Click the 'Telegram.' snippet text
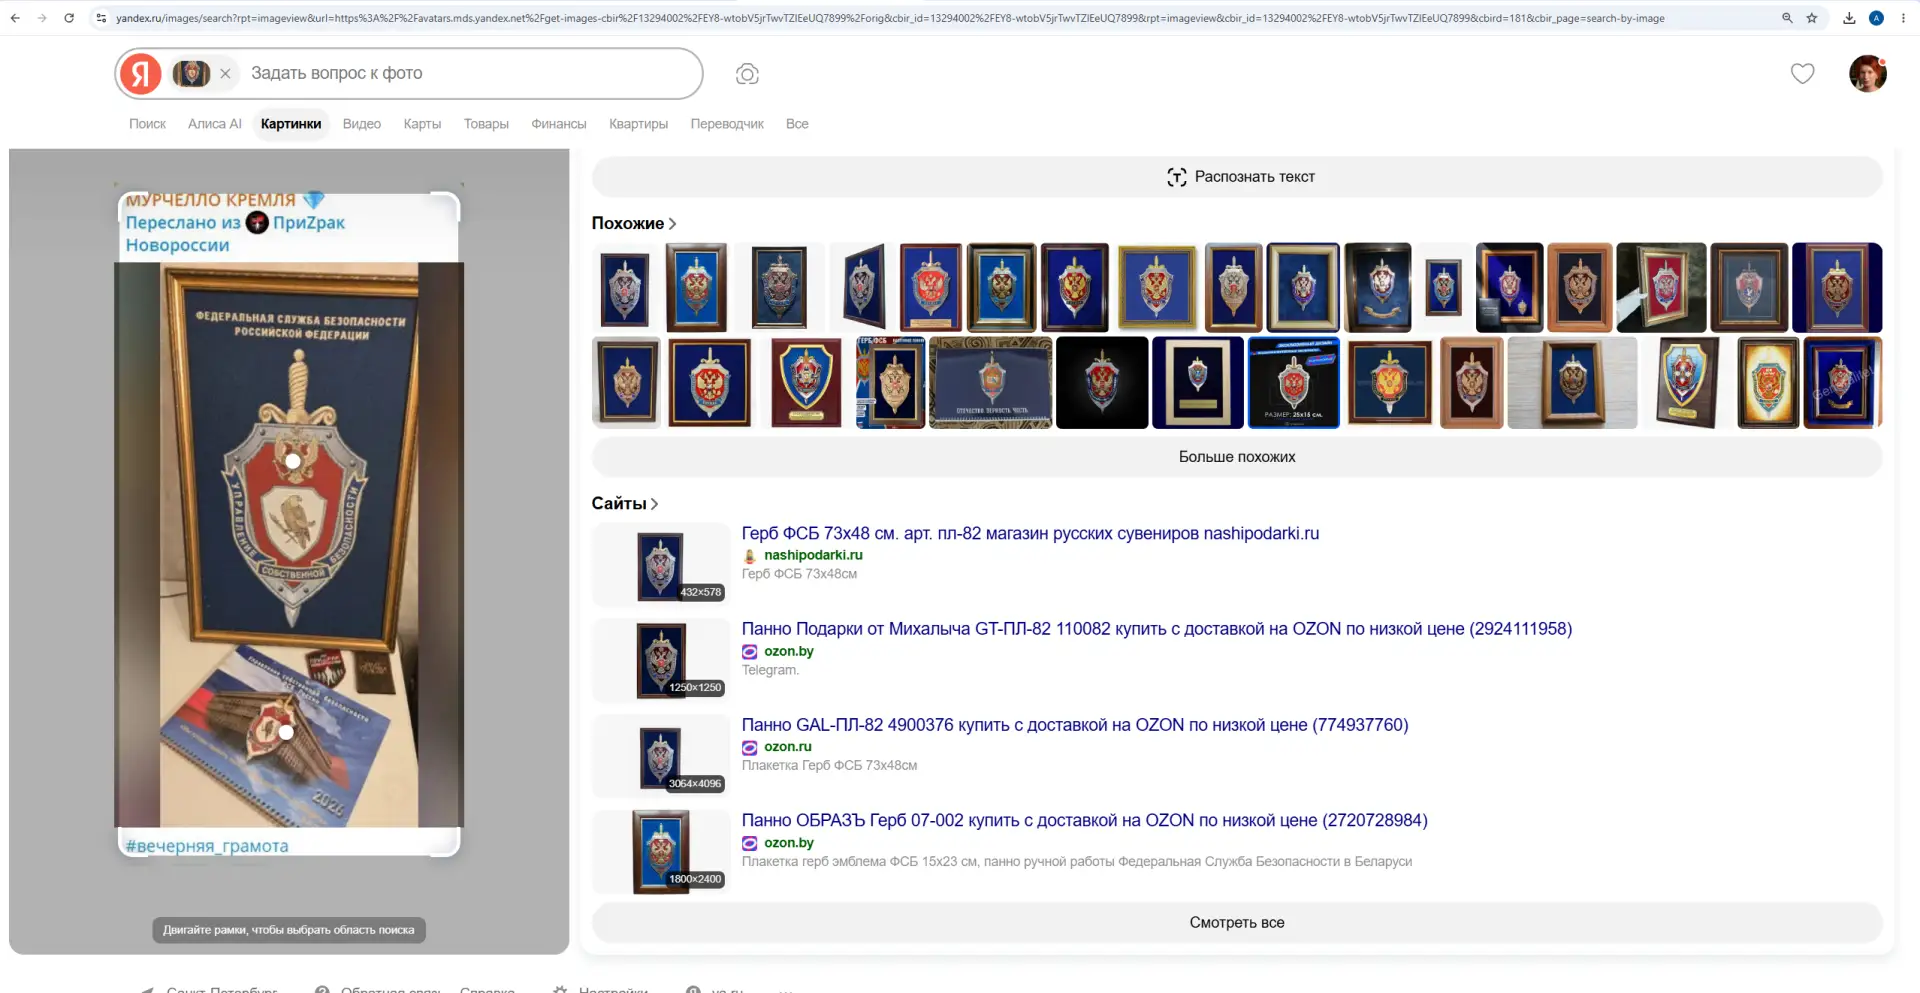The height and width of the screenshot is (993, 1920). [770, 670]
